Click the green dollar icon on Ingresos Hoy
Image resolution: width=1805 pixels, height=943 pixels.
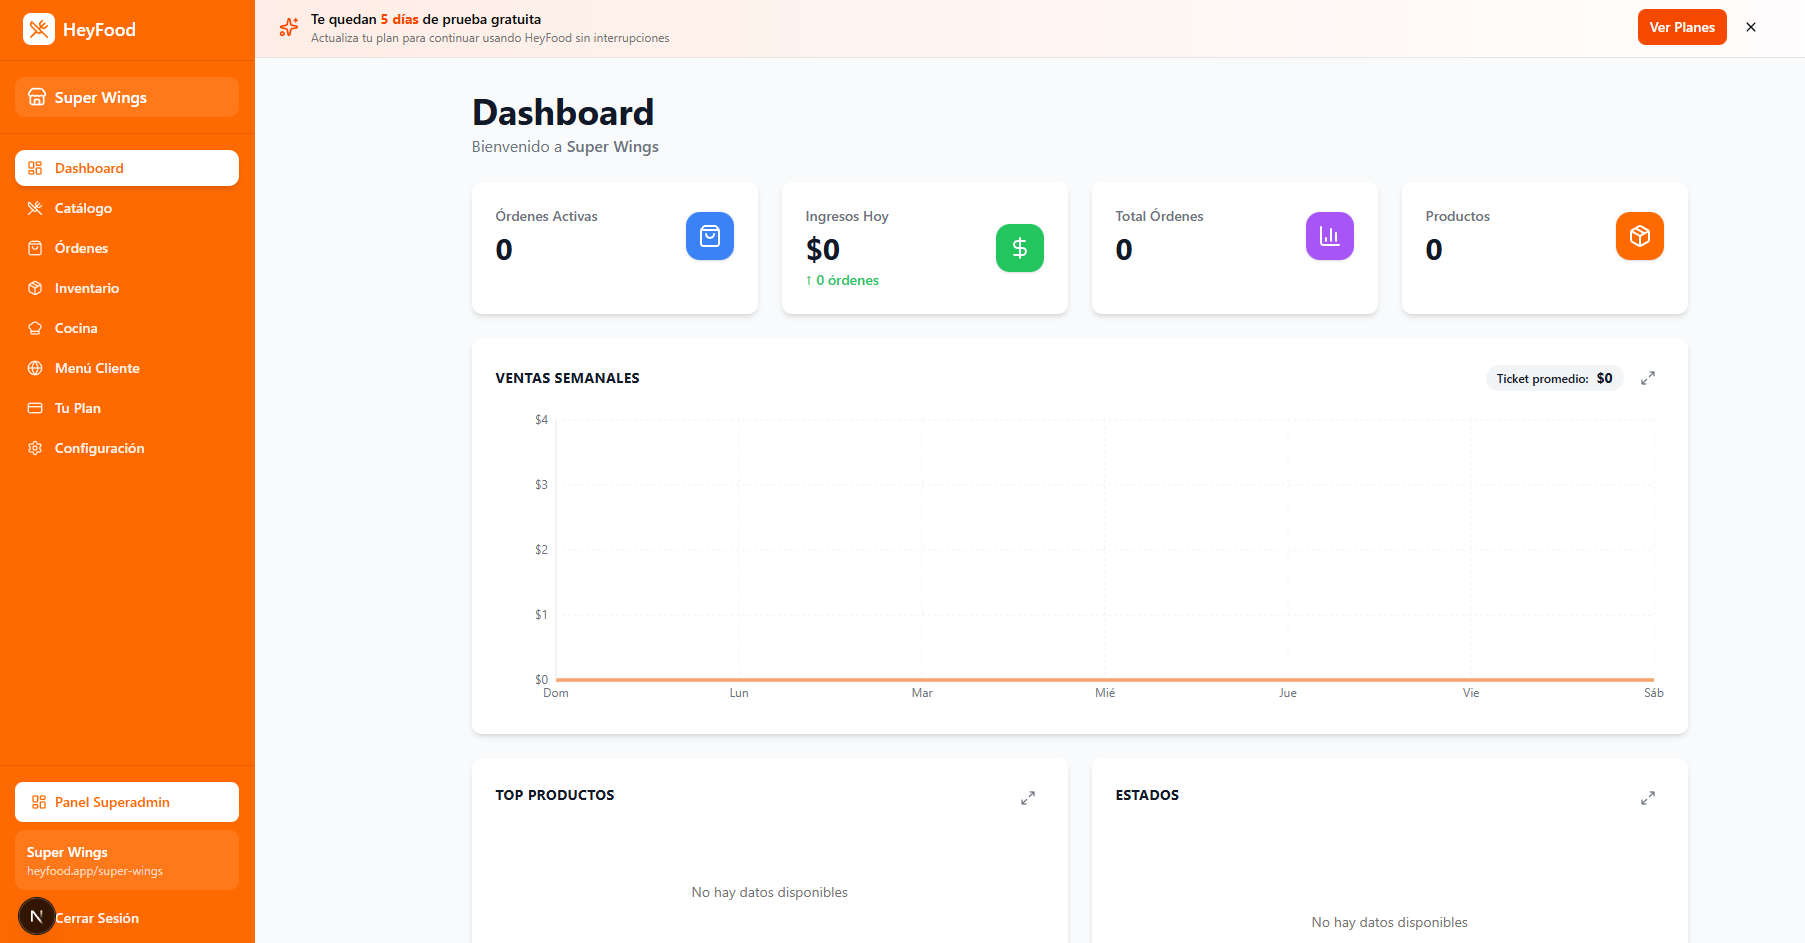click(x=1019, y=248)
